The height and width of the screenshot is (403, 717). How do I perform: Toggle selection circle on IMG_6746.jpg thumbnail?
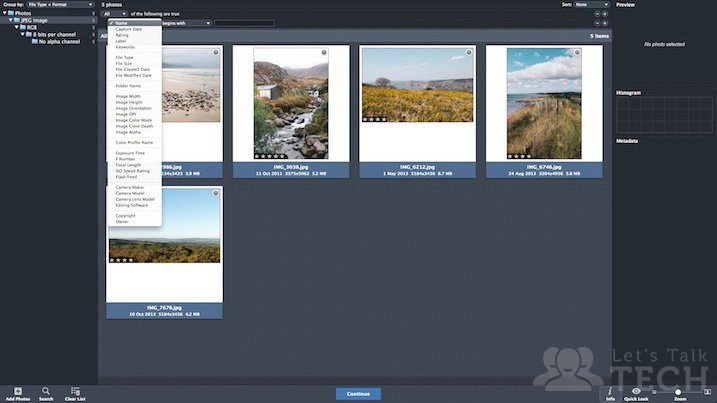pyautogui.click(x=577, y=53)
